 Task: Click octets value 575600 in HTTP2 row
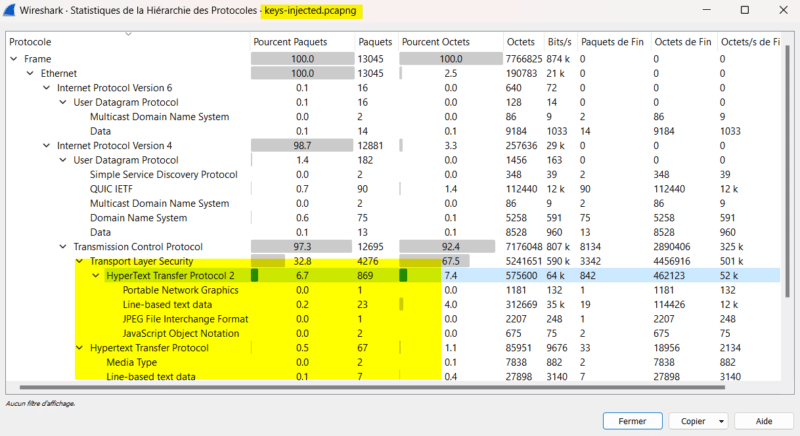pyautogui.click(x=521, y=276)
